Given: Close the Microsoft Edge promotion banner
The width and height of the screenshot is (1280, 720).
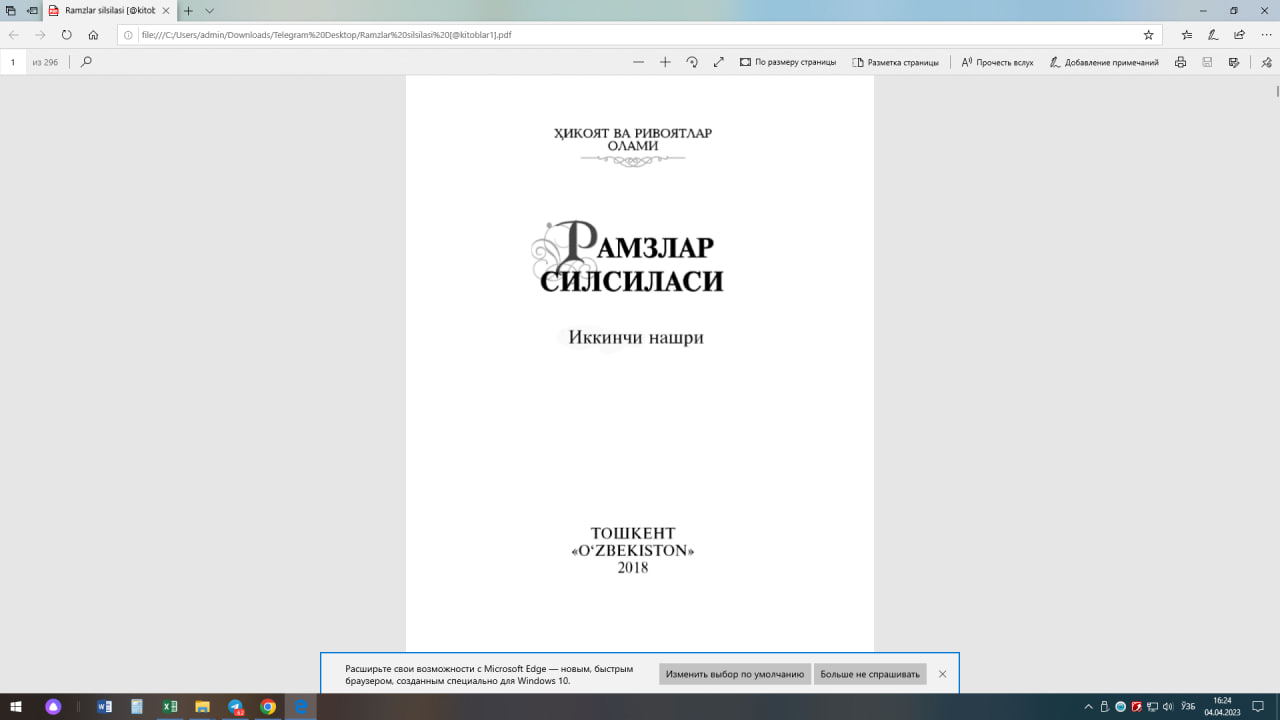Looking at the screenshot, I should click(x=942, y=674).
